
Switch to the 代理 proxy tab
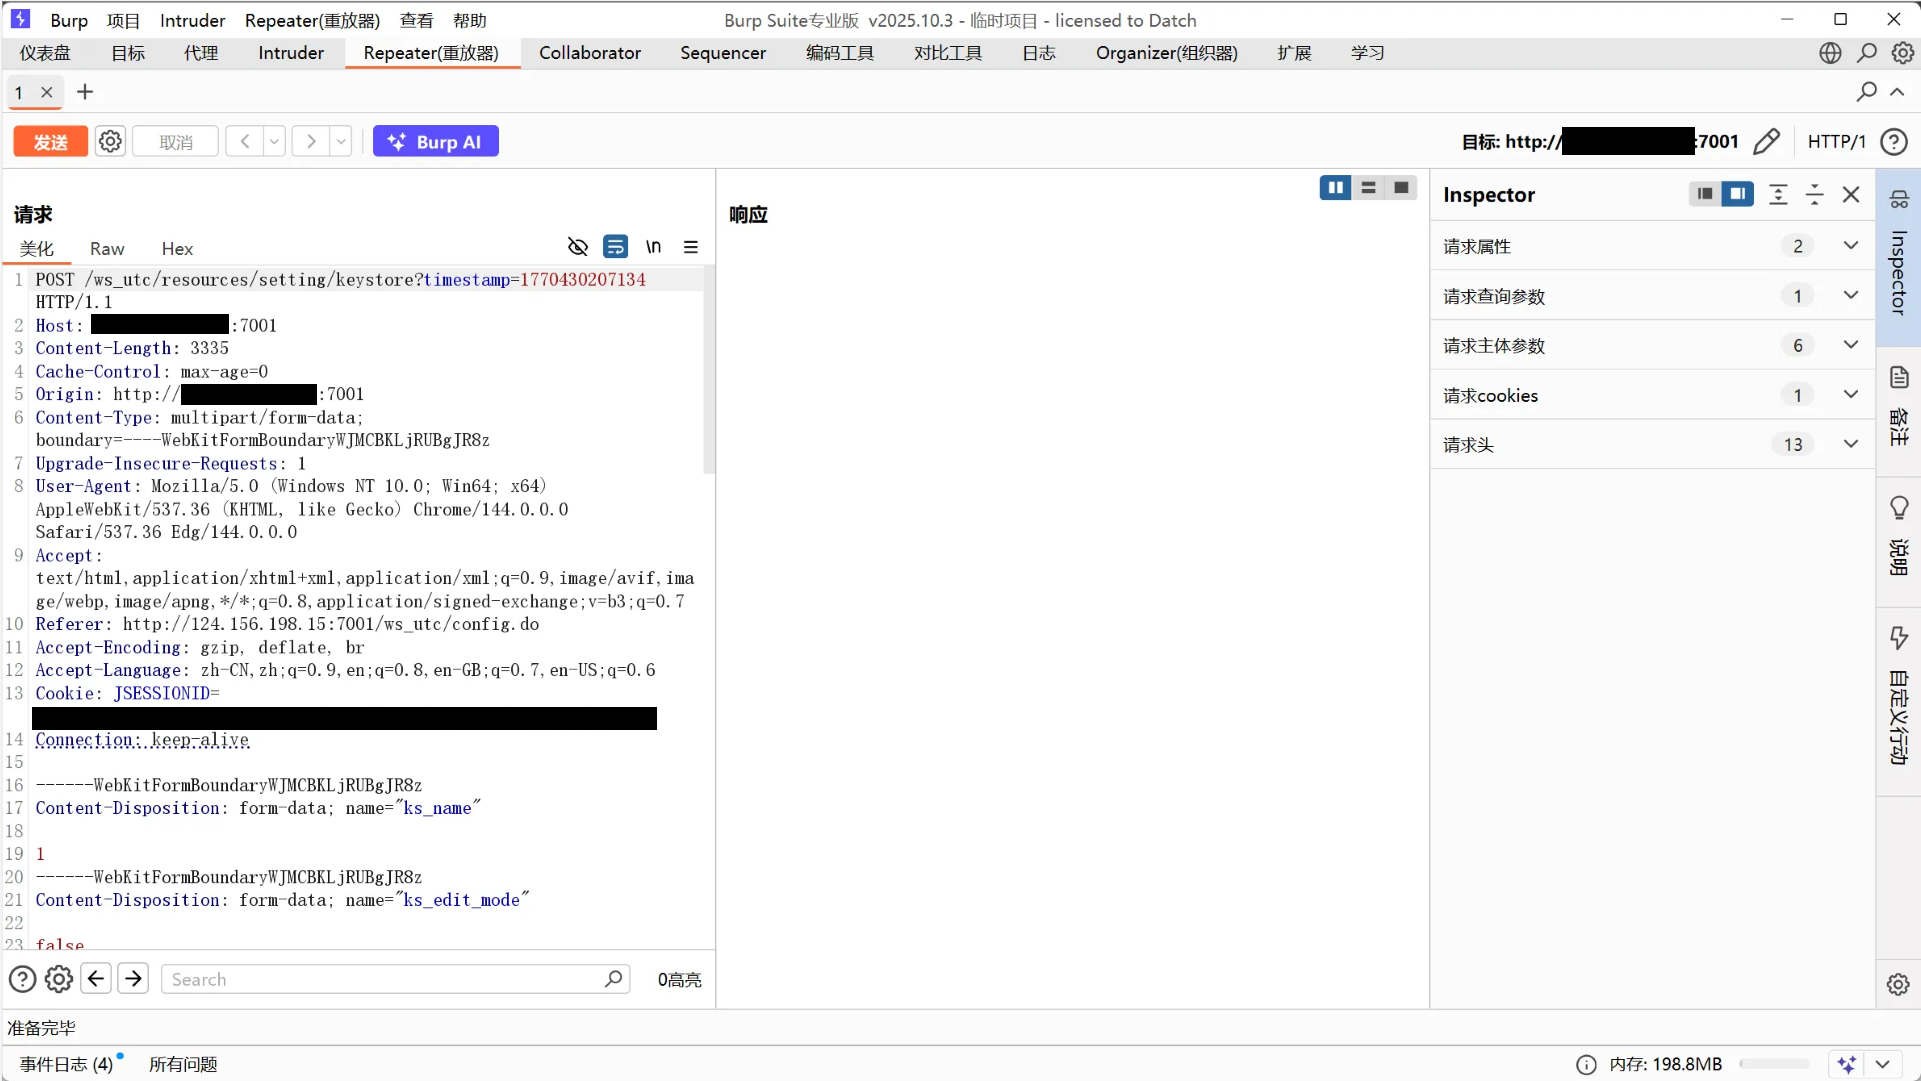[201, 53]
